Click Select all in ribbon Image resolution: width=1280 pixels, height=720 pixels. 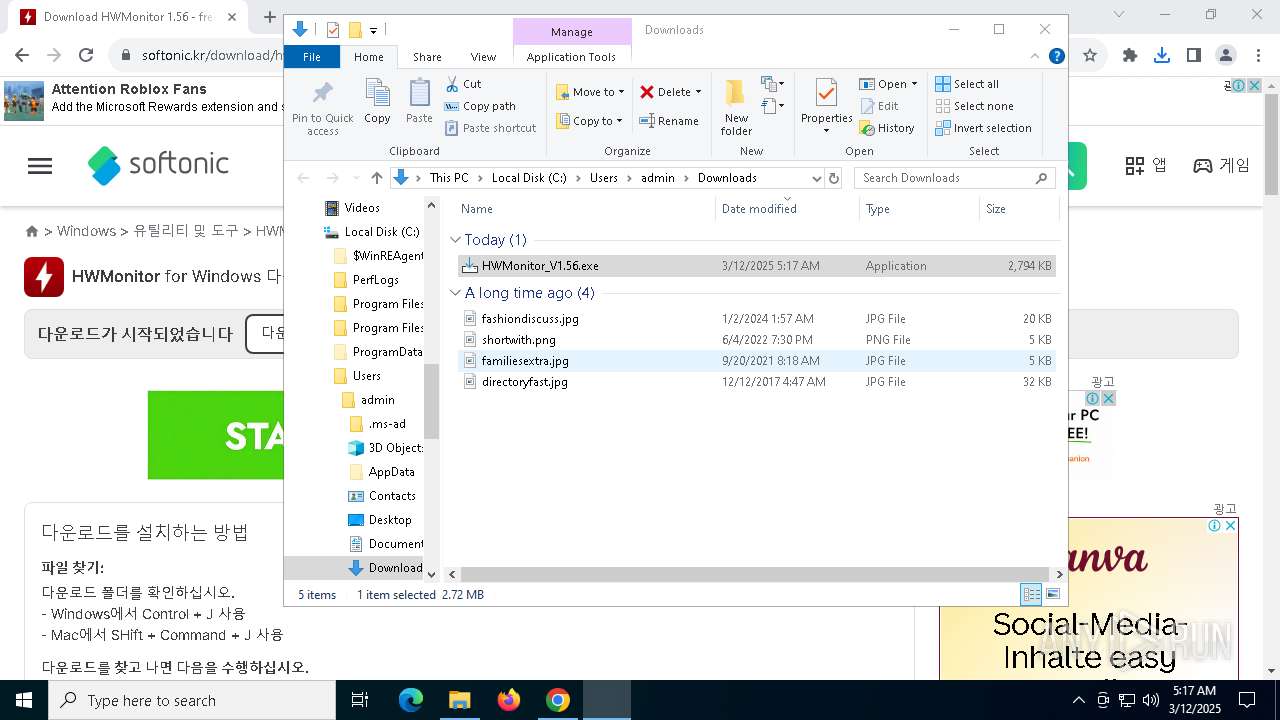[x=967, y=84]
